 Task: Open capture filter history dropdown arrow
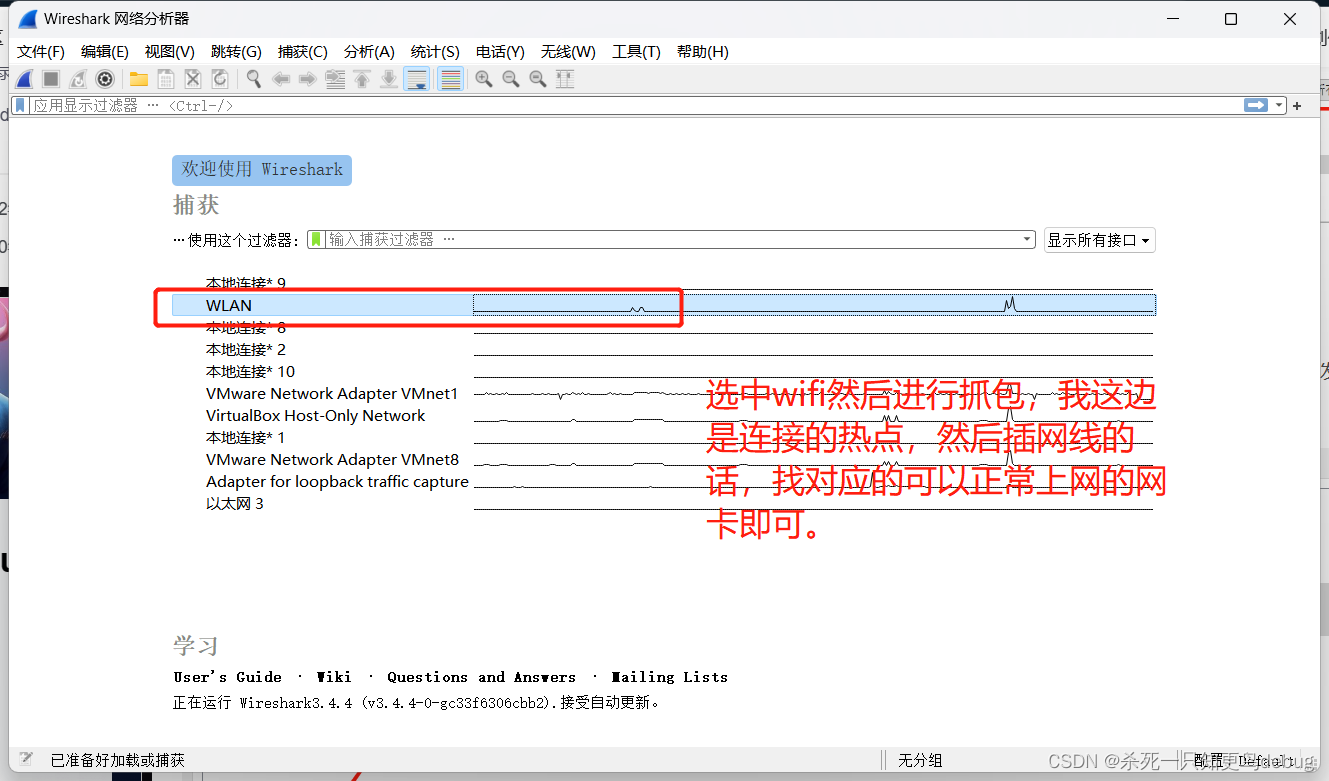(x=1027, y=240)
